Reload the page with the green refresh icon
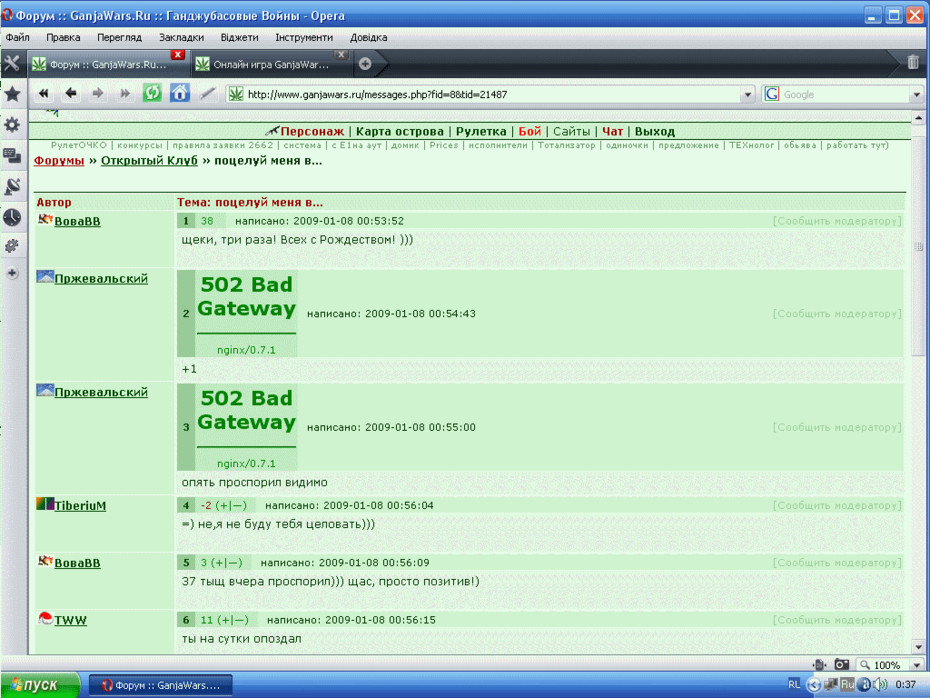Screen dimensions: 930x698 (x=152, y=93)
